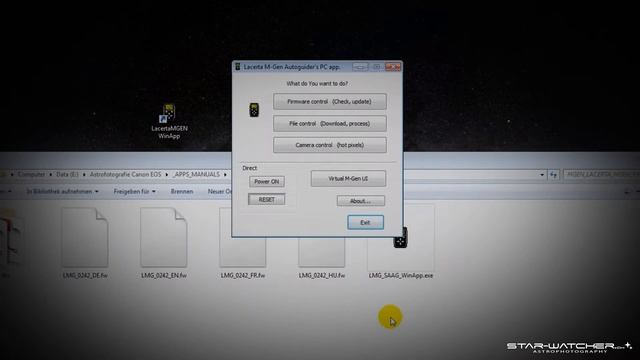Expand breadcrumb arrow after _APPS_MANUALS
Viewport: 640px width, 360px height.
(x=225, y=175)
